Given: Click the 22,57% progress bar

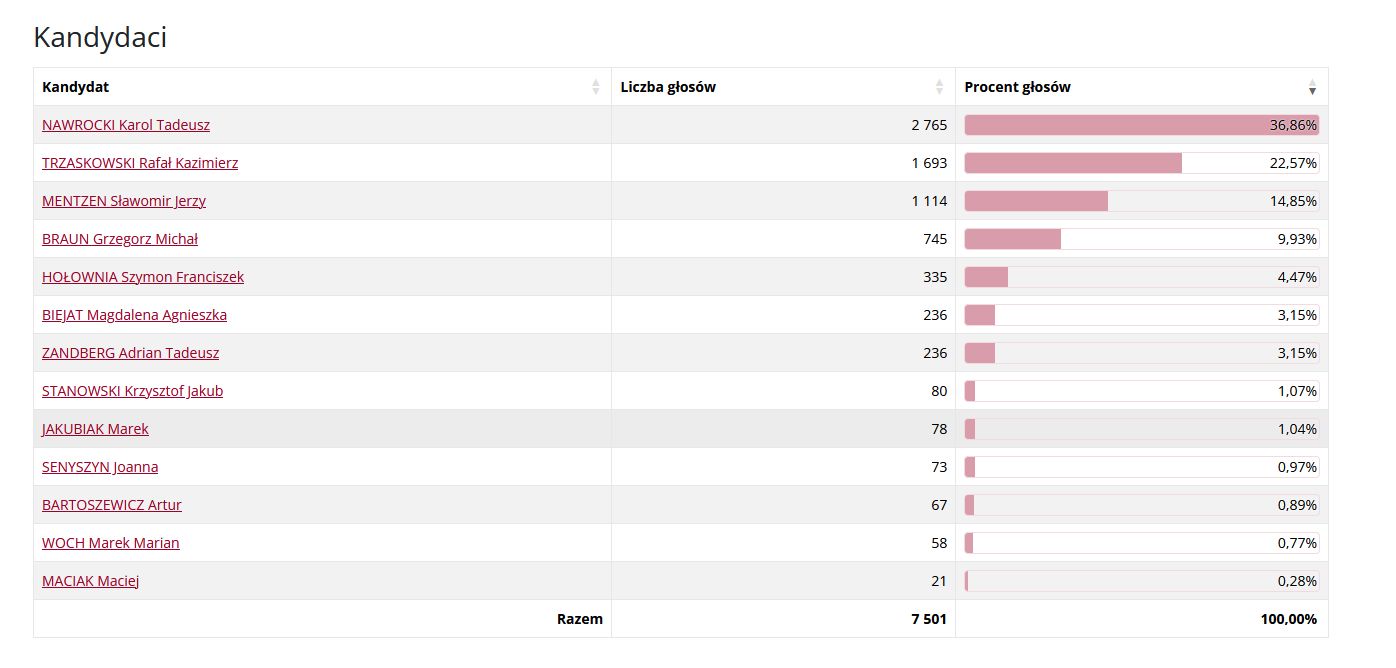Looking at the screenshot, I should point(1141,163).
